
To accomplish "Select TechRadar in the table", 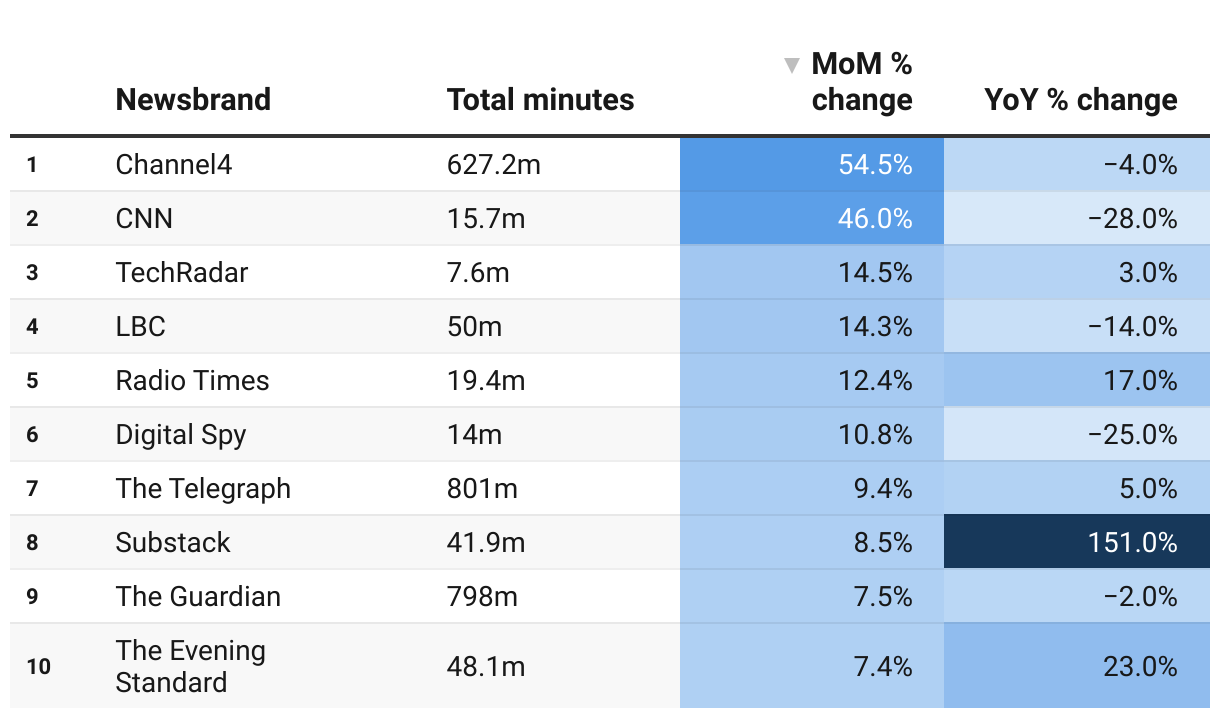I will click(182, 273).
